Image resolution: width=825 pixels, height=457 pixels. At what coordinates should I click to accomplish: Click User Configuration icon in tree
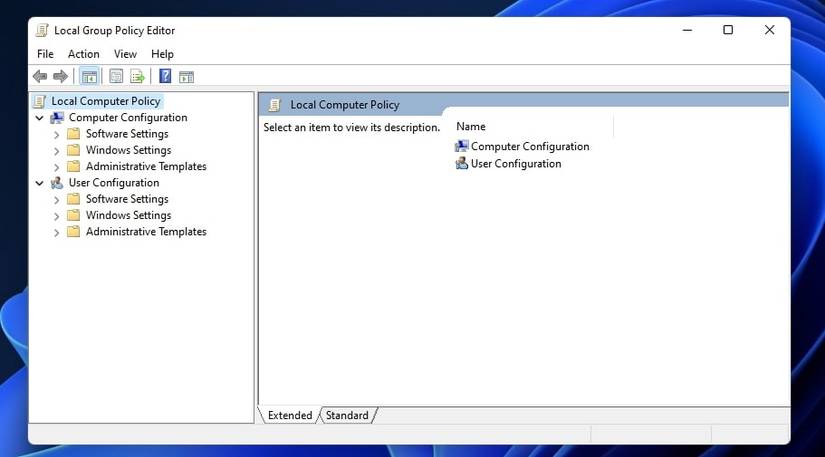[57, 183]
